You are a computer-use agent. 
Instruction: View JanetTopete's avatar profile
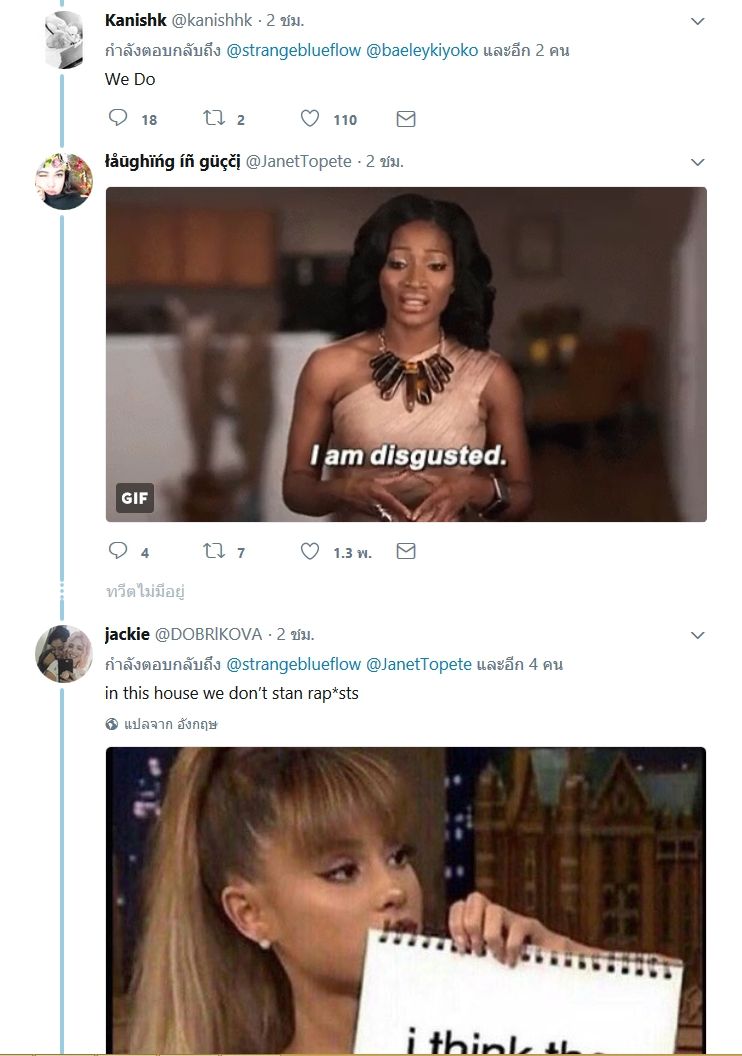pyautogui.click(x=65, y=181)
